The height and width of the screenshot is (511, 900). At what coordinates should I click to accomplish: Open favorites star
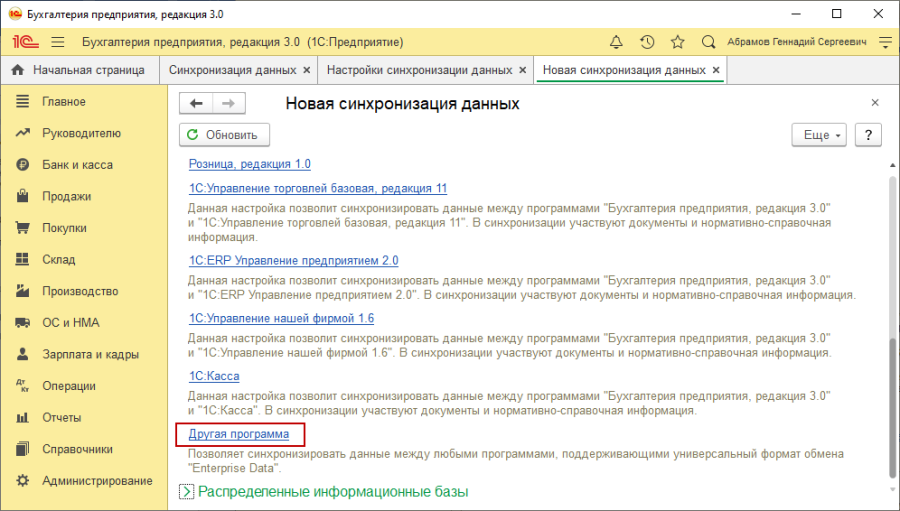(678, 42)
